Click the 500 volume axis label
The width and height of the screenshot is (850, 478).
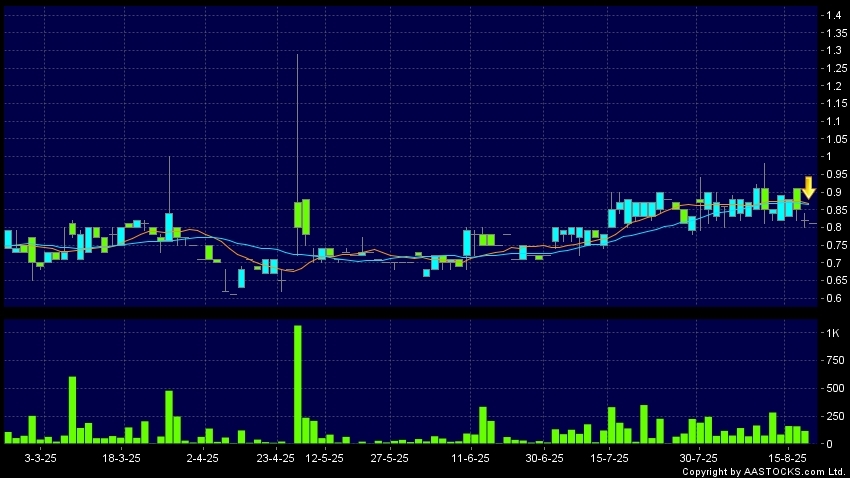pyautogui.click(x=835, y=388)
